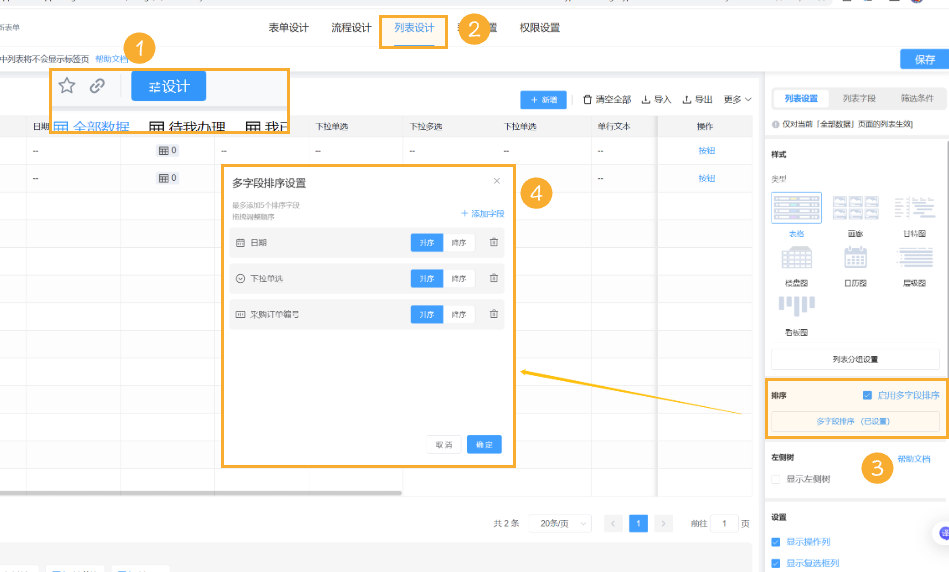Click the + 新增 button
This screenshot has height=572, width=949.
[x=543, y=100]
